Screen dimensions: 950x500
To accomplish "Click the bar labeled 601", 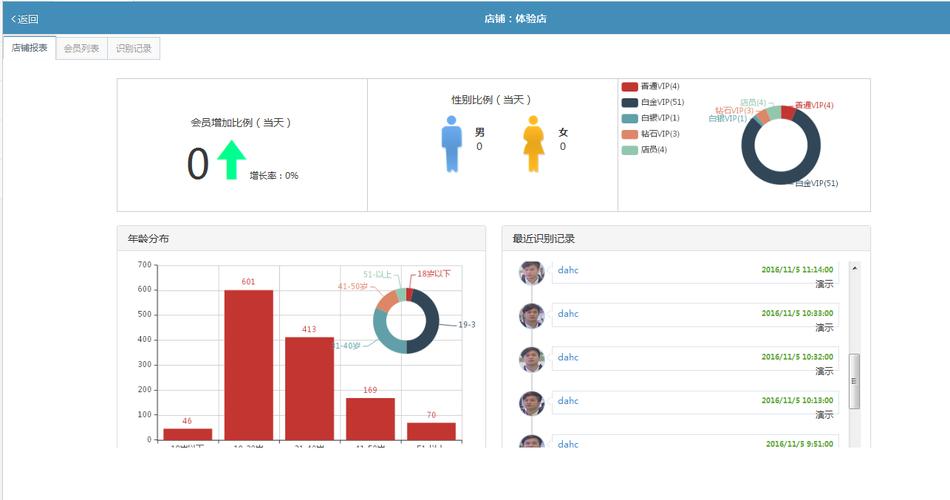I will pos(248,365).
